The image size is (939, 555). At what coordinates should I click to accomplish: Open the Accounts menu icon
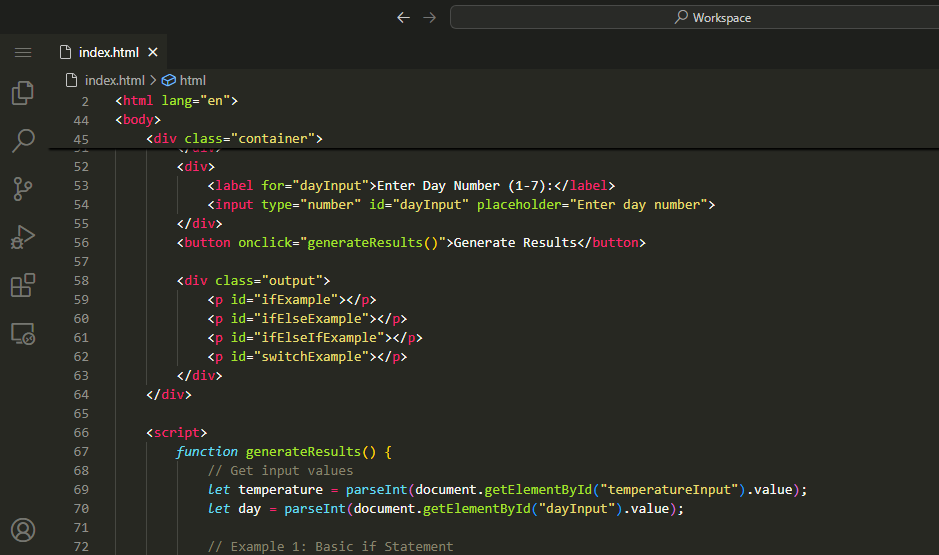point(23,530)
